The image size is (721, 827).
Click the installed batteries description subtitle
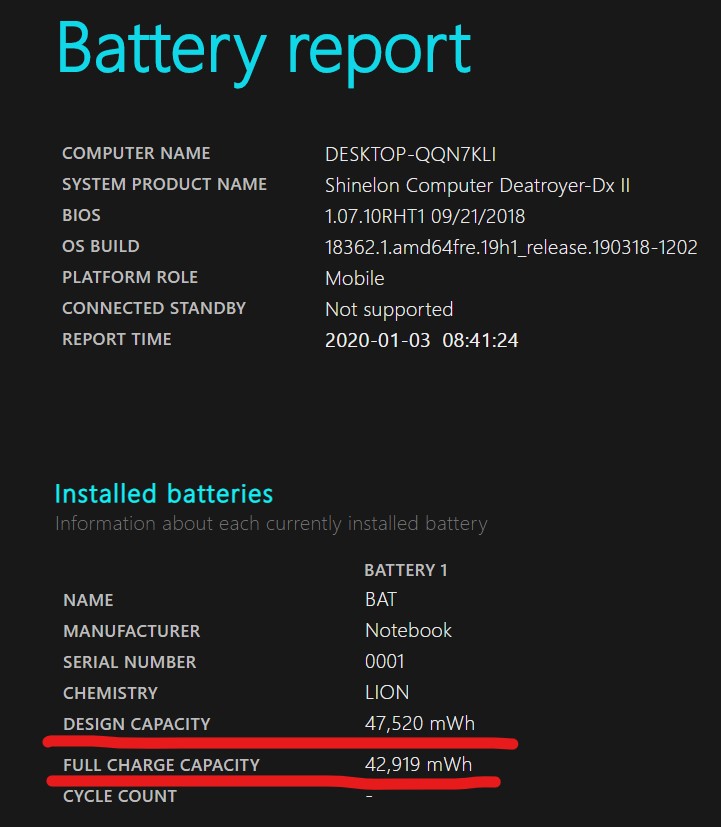(x=270, y=523)
